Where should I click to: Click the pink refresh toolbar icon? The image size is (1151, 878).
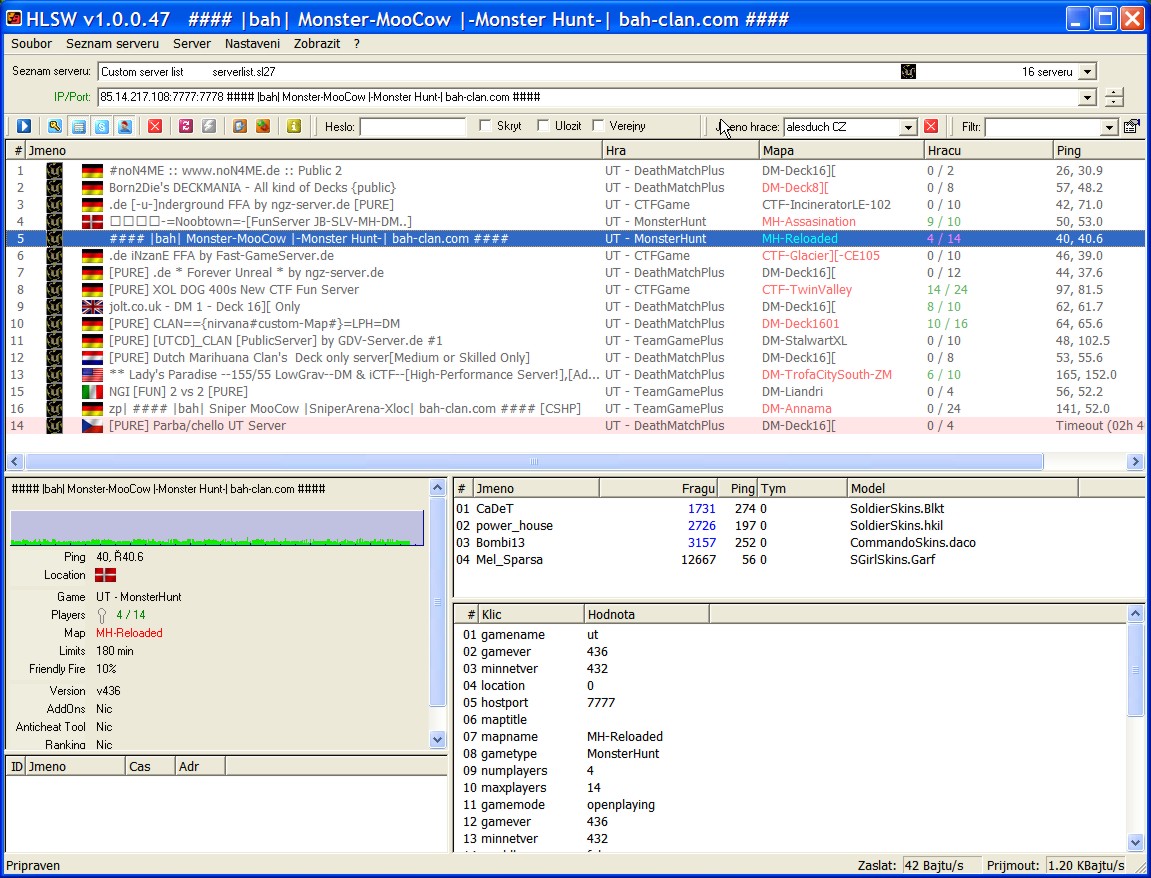[x=185, y=126]
